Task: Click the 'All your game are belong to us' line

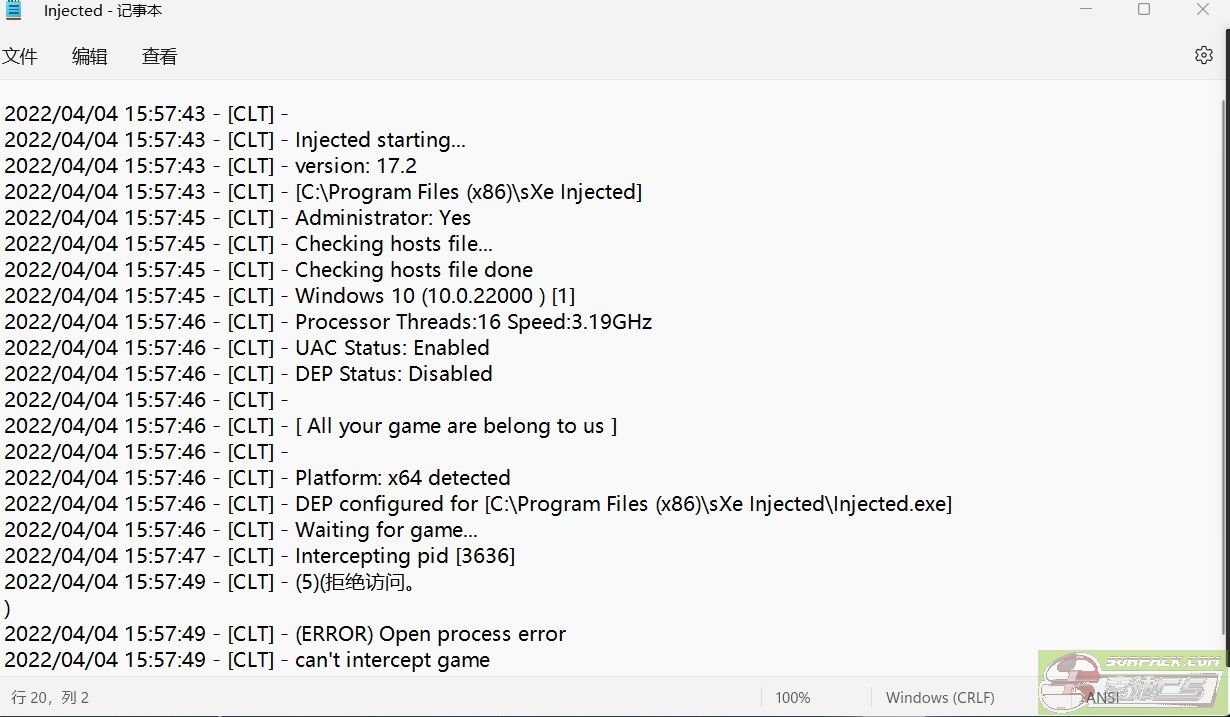Action: point(456,426)
